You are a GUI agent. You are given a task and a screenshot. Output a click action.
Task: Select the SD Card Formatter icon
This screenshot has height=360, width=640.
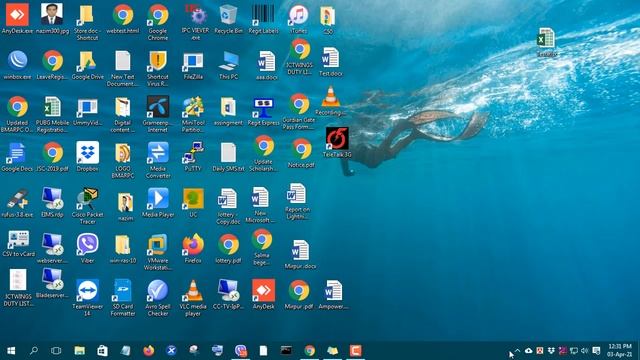point(123,298)
